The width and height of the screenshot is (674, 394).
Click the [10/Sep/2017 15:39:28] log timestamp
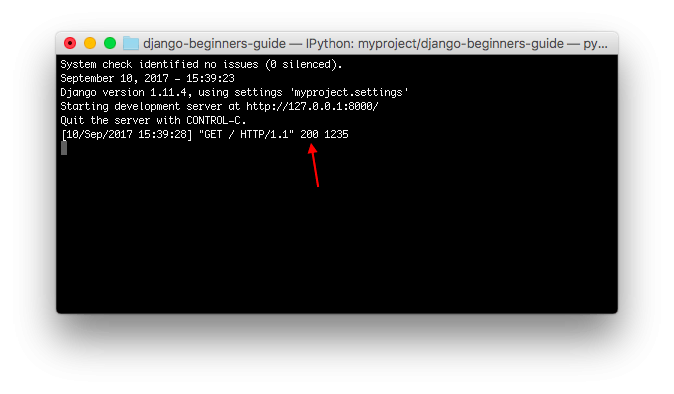pos(126,134)
